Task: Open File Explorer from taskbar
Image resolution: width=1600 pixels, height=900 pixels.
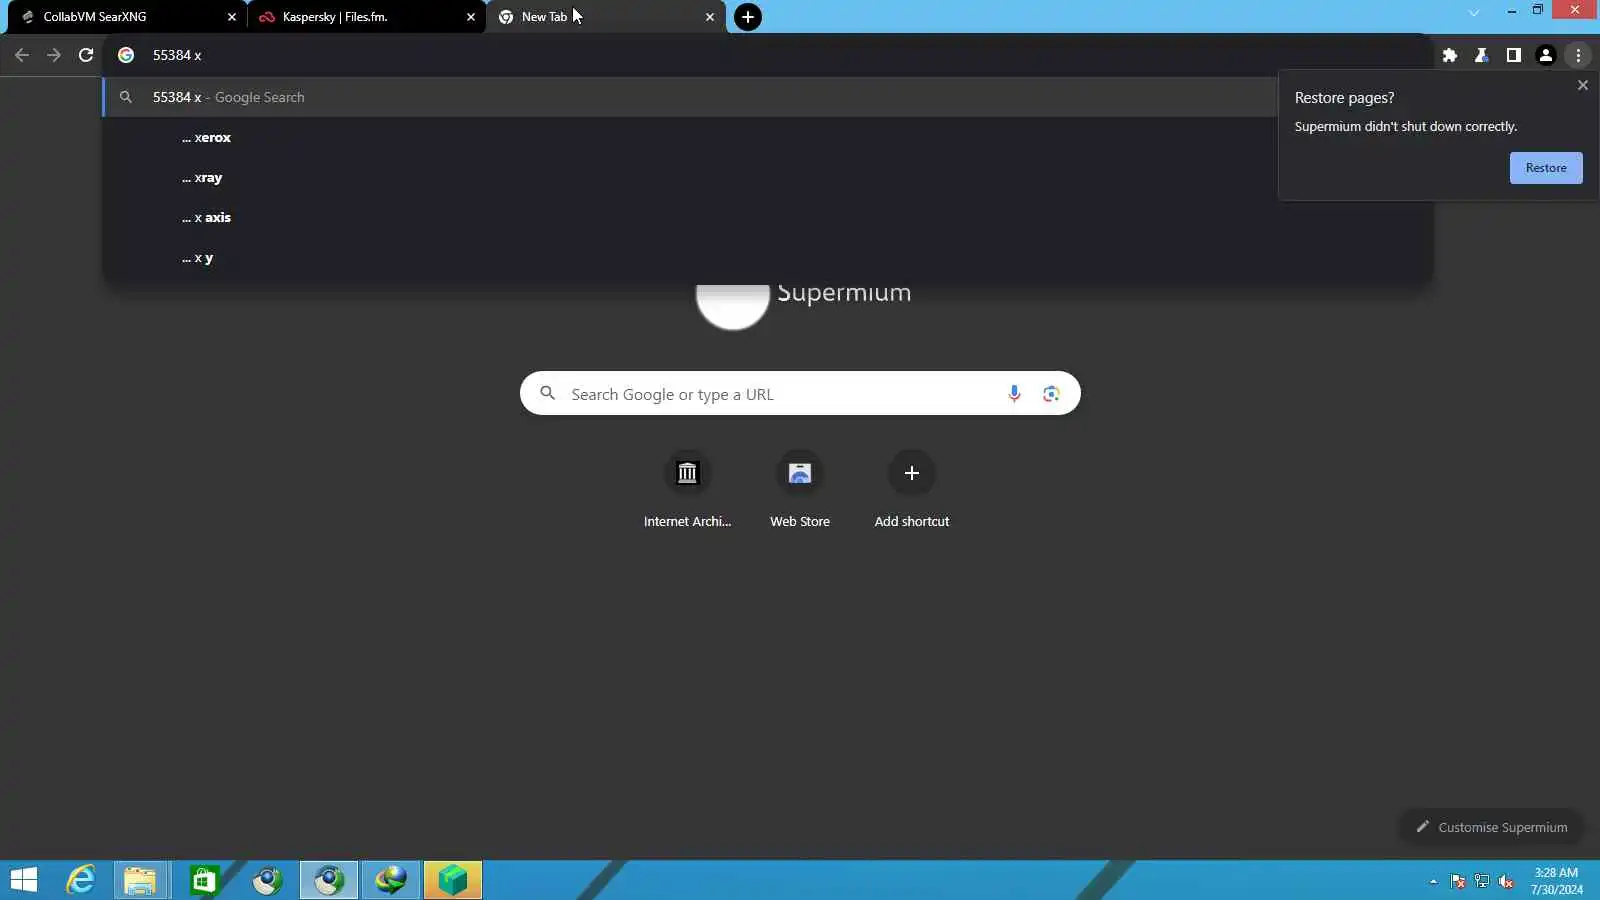Action: point(141,880)
